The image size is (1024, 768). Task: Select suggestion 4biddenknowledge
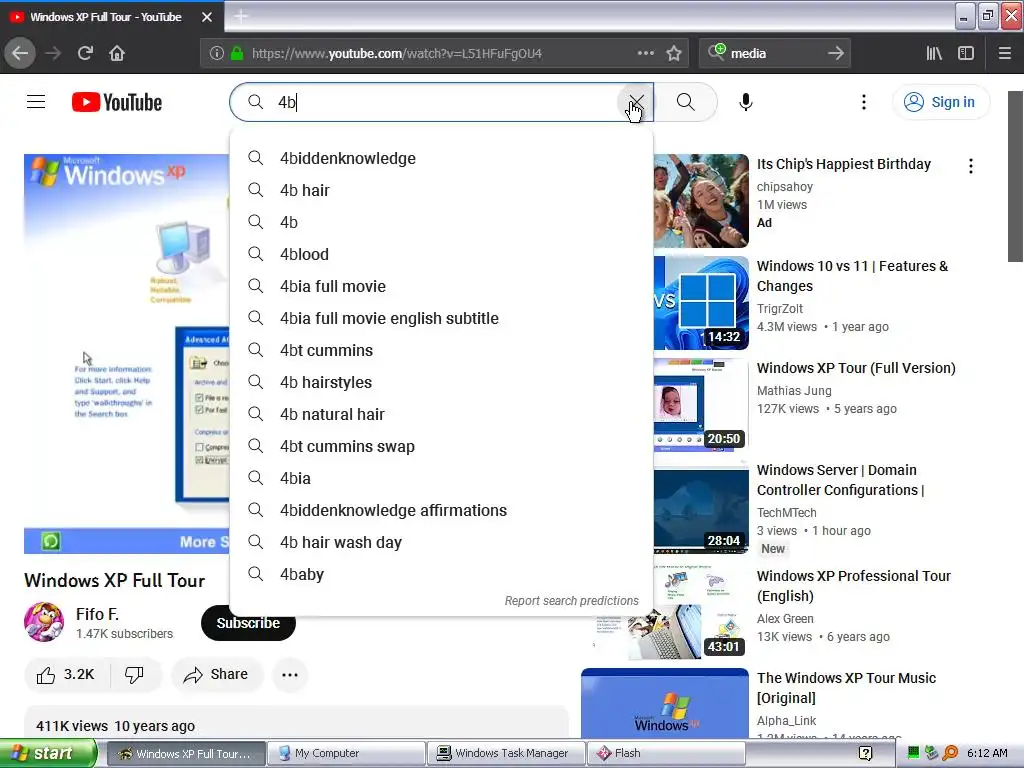click(441, 158)
